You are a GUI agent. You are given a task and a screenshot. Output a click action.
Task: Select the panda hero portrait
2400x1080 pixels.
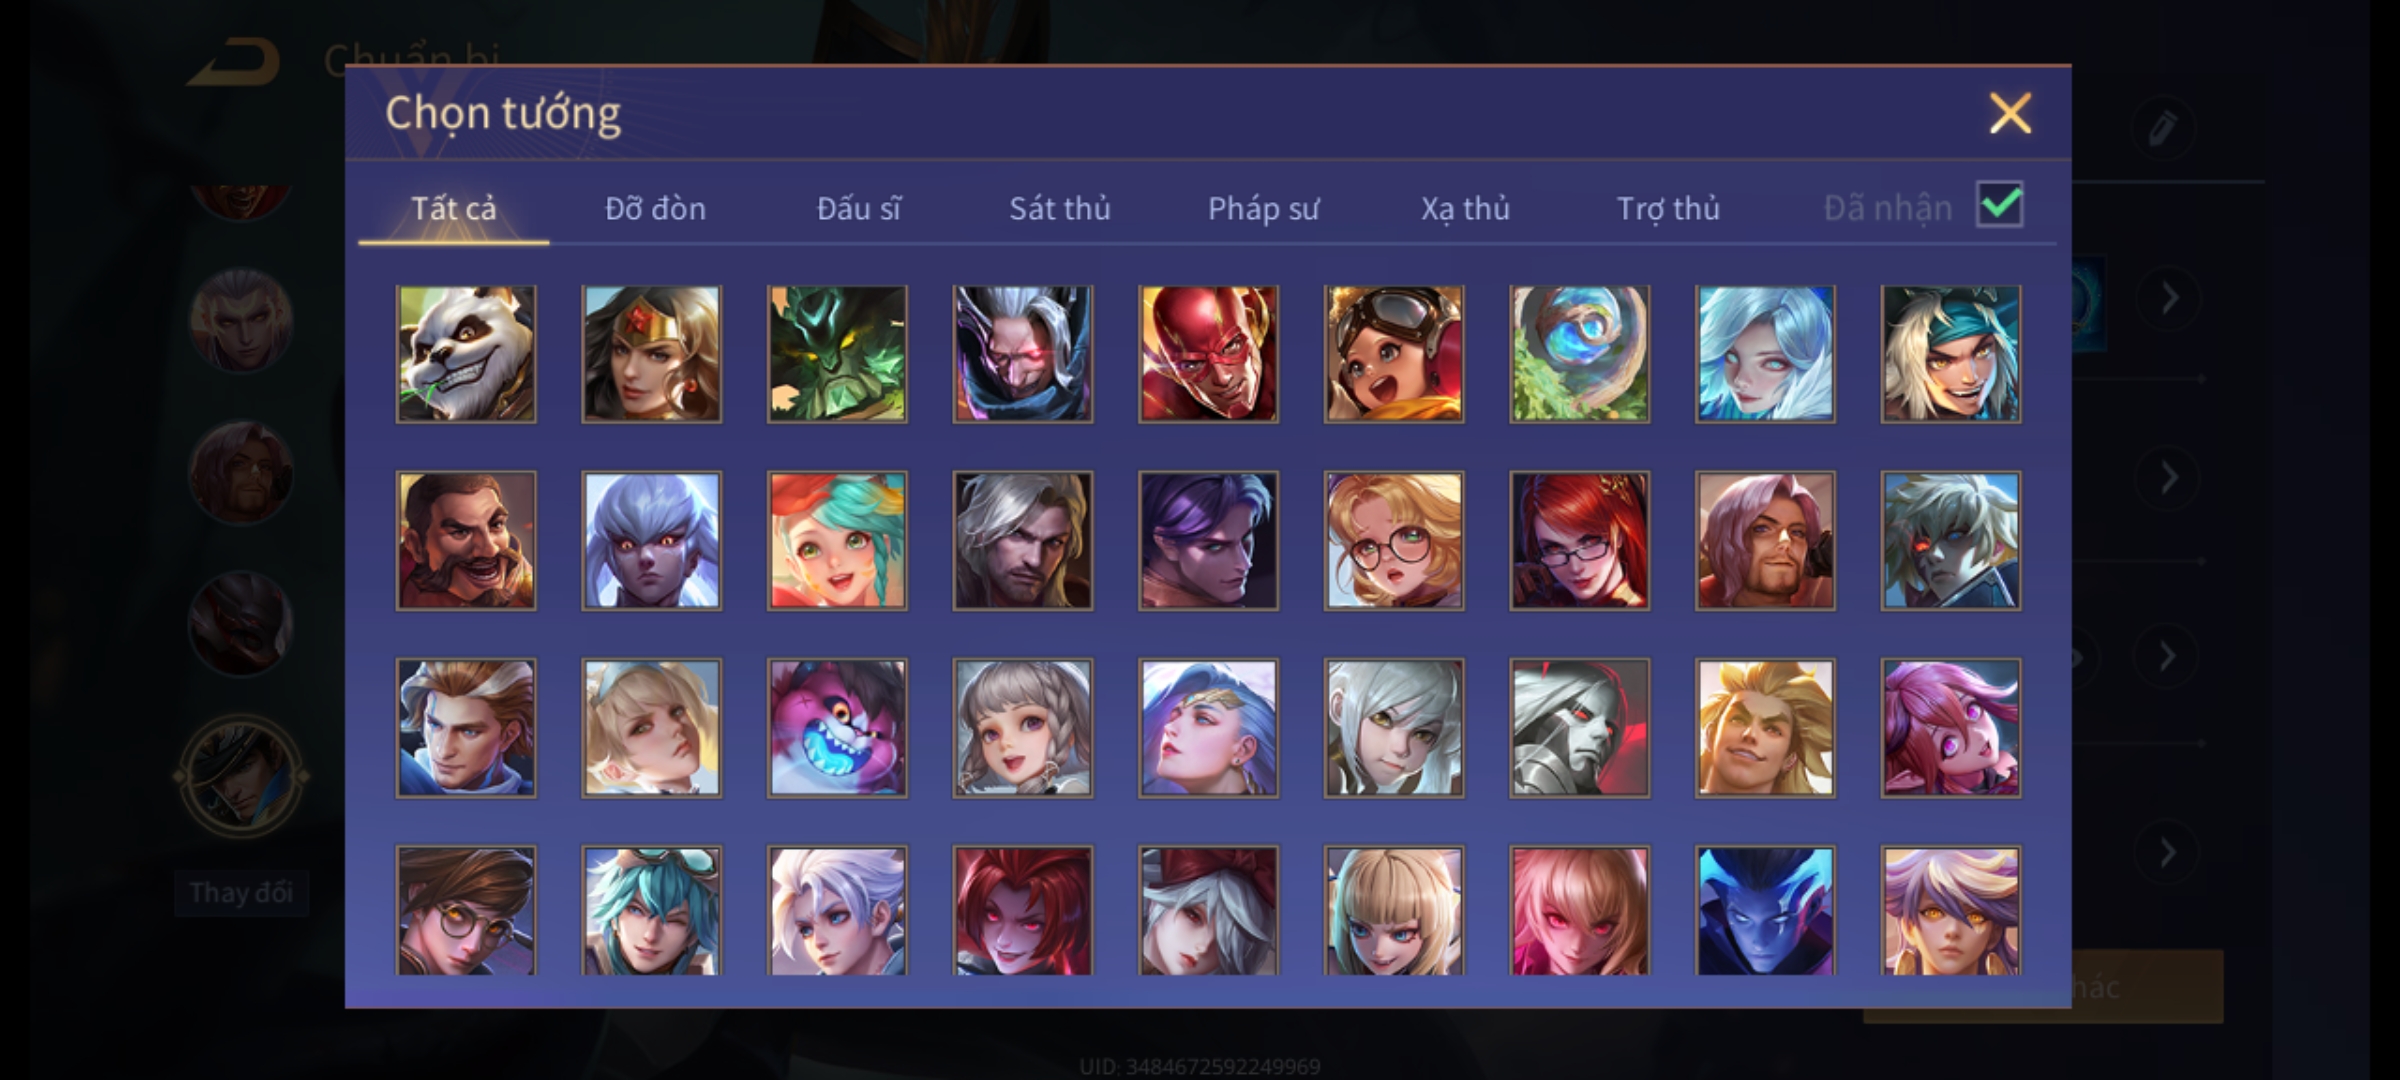tap(466, 354)
